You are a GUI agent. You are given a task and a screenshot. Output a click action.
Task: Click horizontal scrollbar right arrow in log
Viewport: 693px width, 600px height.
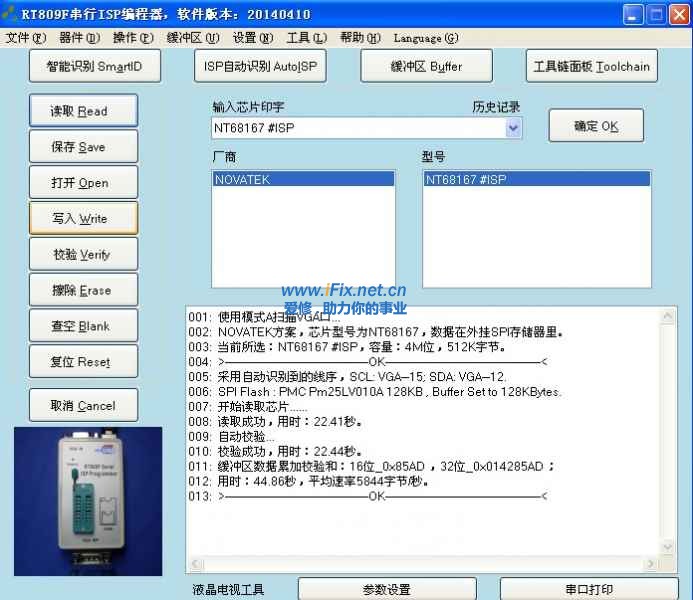(651, 564)
